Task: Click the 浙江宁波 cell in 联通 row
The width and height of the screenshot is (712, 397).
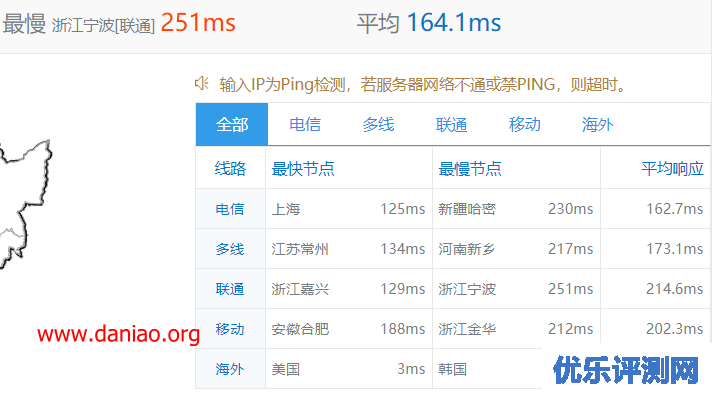Action: pyautogui.click(x=467, y=289)
